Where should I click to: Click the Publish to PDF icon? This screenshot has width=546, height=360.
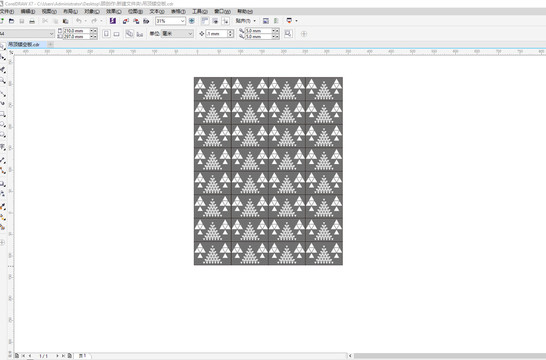click(x=146, y=21)
